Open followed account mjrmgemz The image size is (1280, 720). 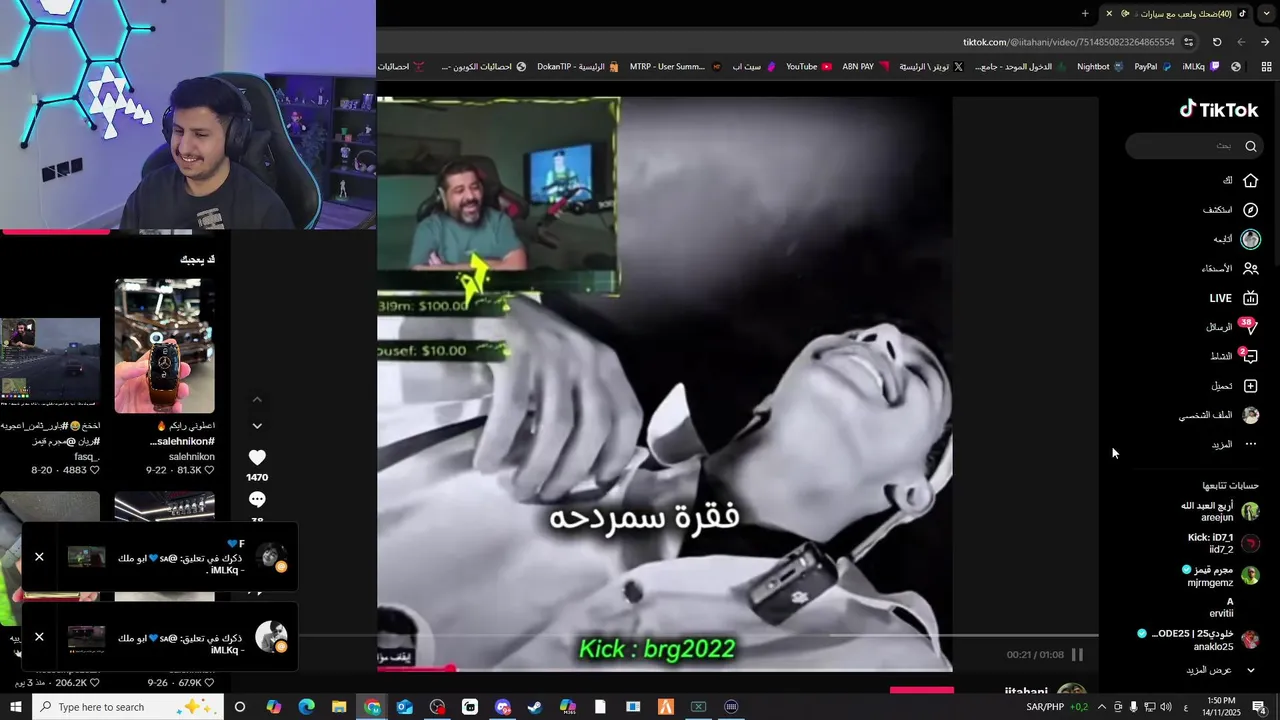1220,575
